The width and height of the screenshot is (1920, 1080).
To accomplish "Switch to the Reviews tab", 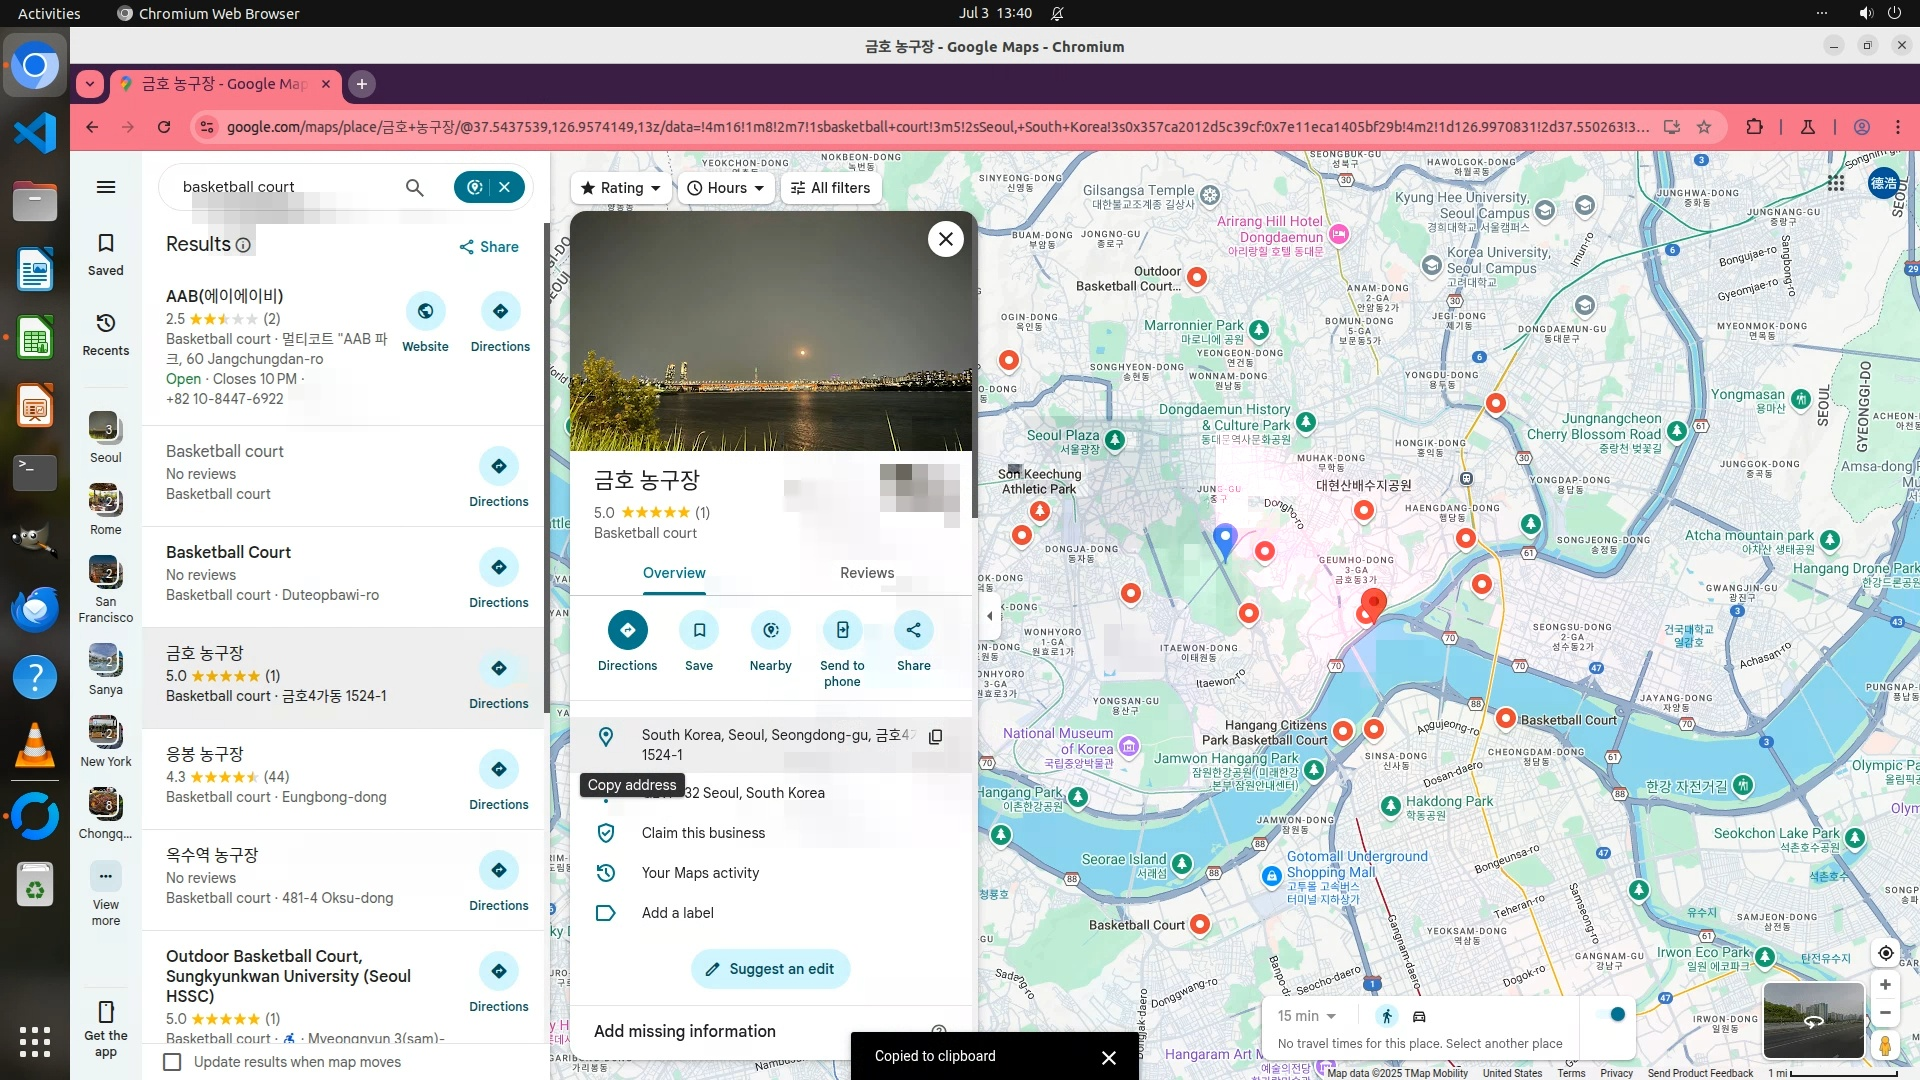I will pos(866,573).
